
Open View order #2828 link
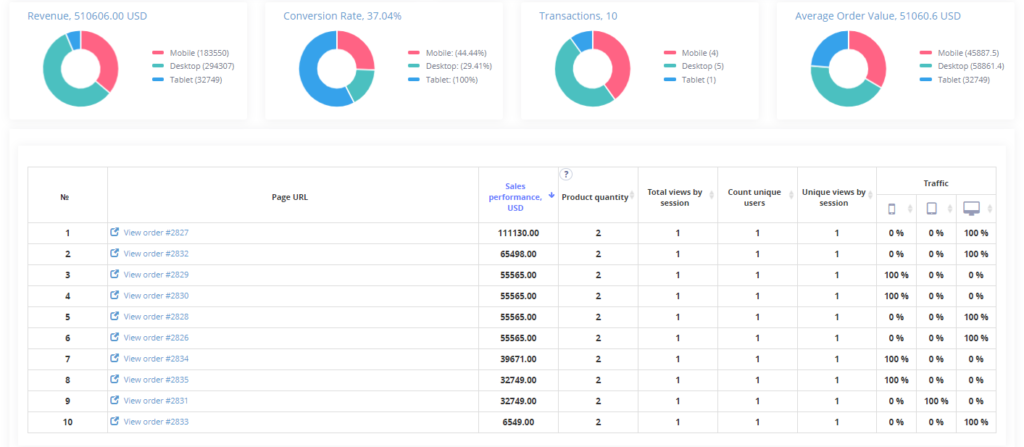coord(156,316)
